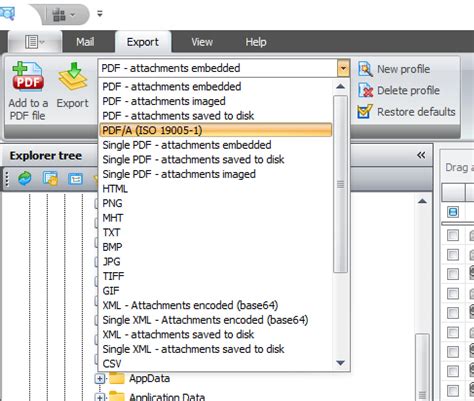474x401 pixels.
Task: Choose XML - Attachments encoded (base64)
Action: 215,305
